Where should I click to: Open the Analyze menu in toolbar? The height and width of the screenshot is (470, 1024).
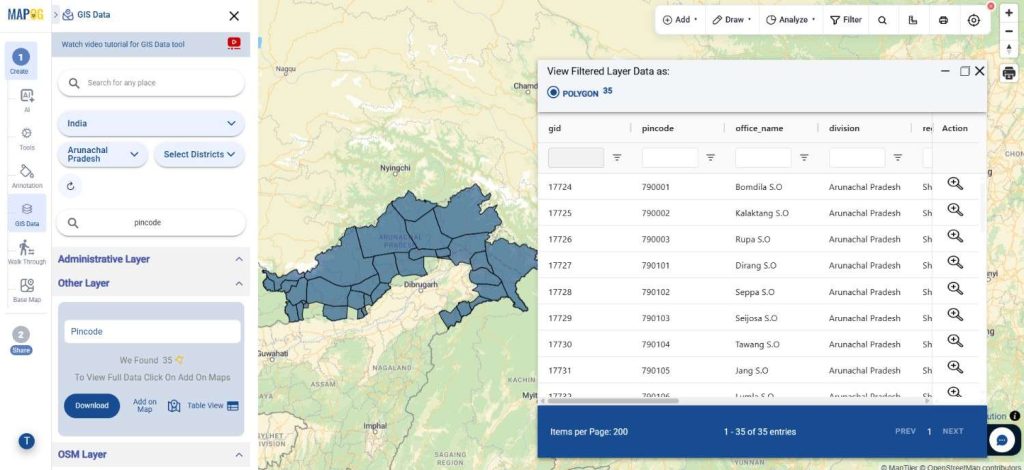coord(790,20)
